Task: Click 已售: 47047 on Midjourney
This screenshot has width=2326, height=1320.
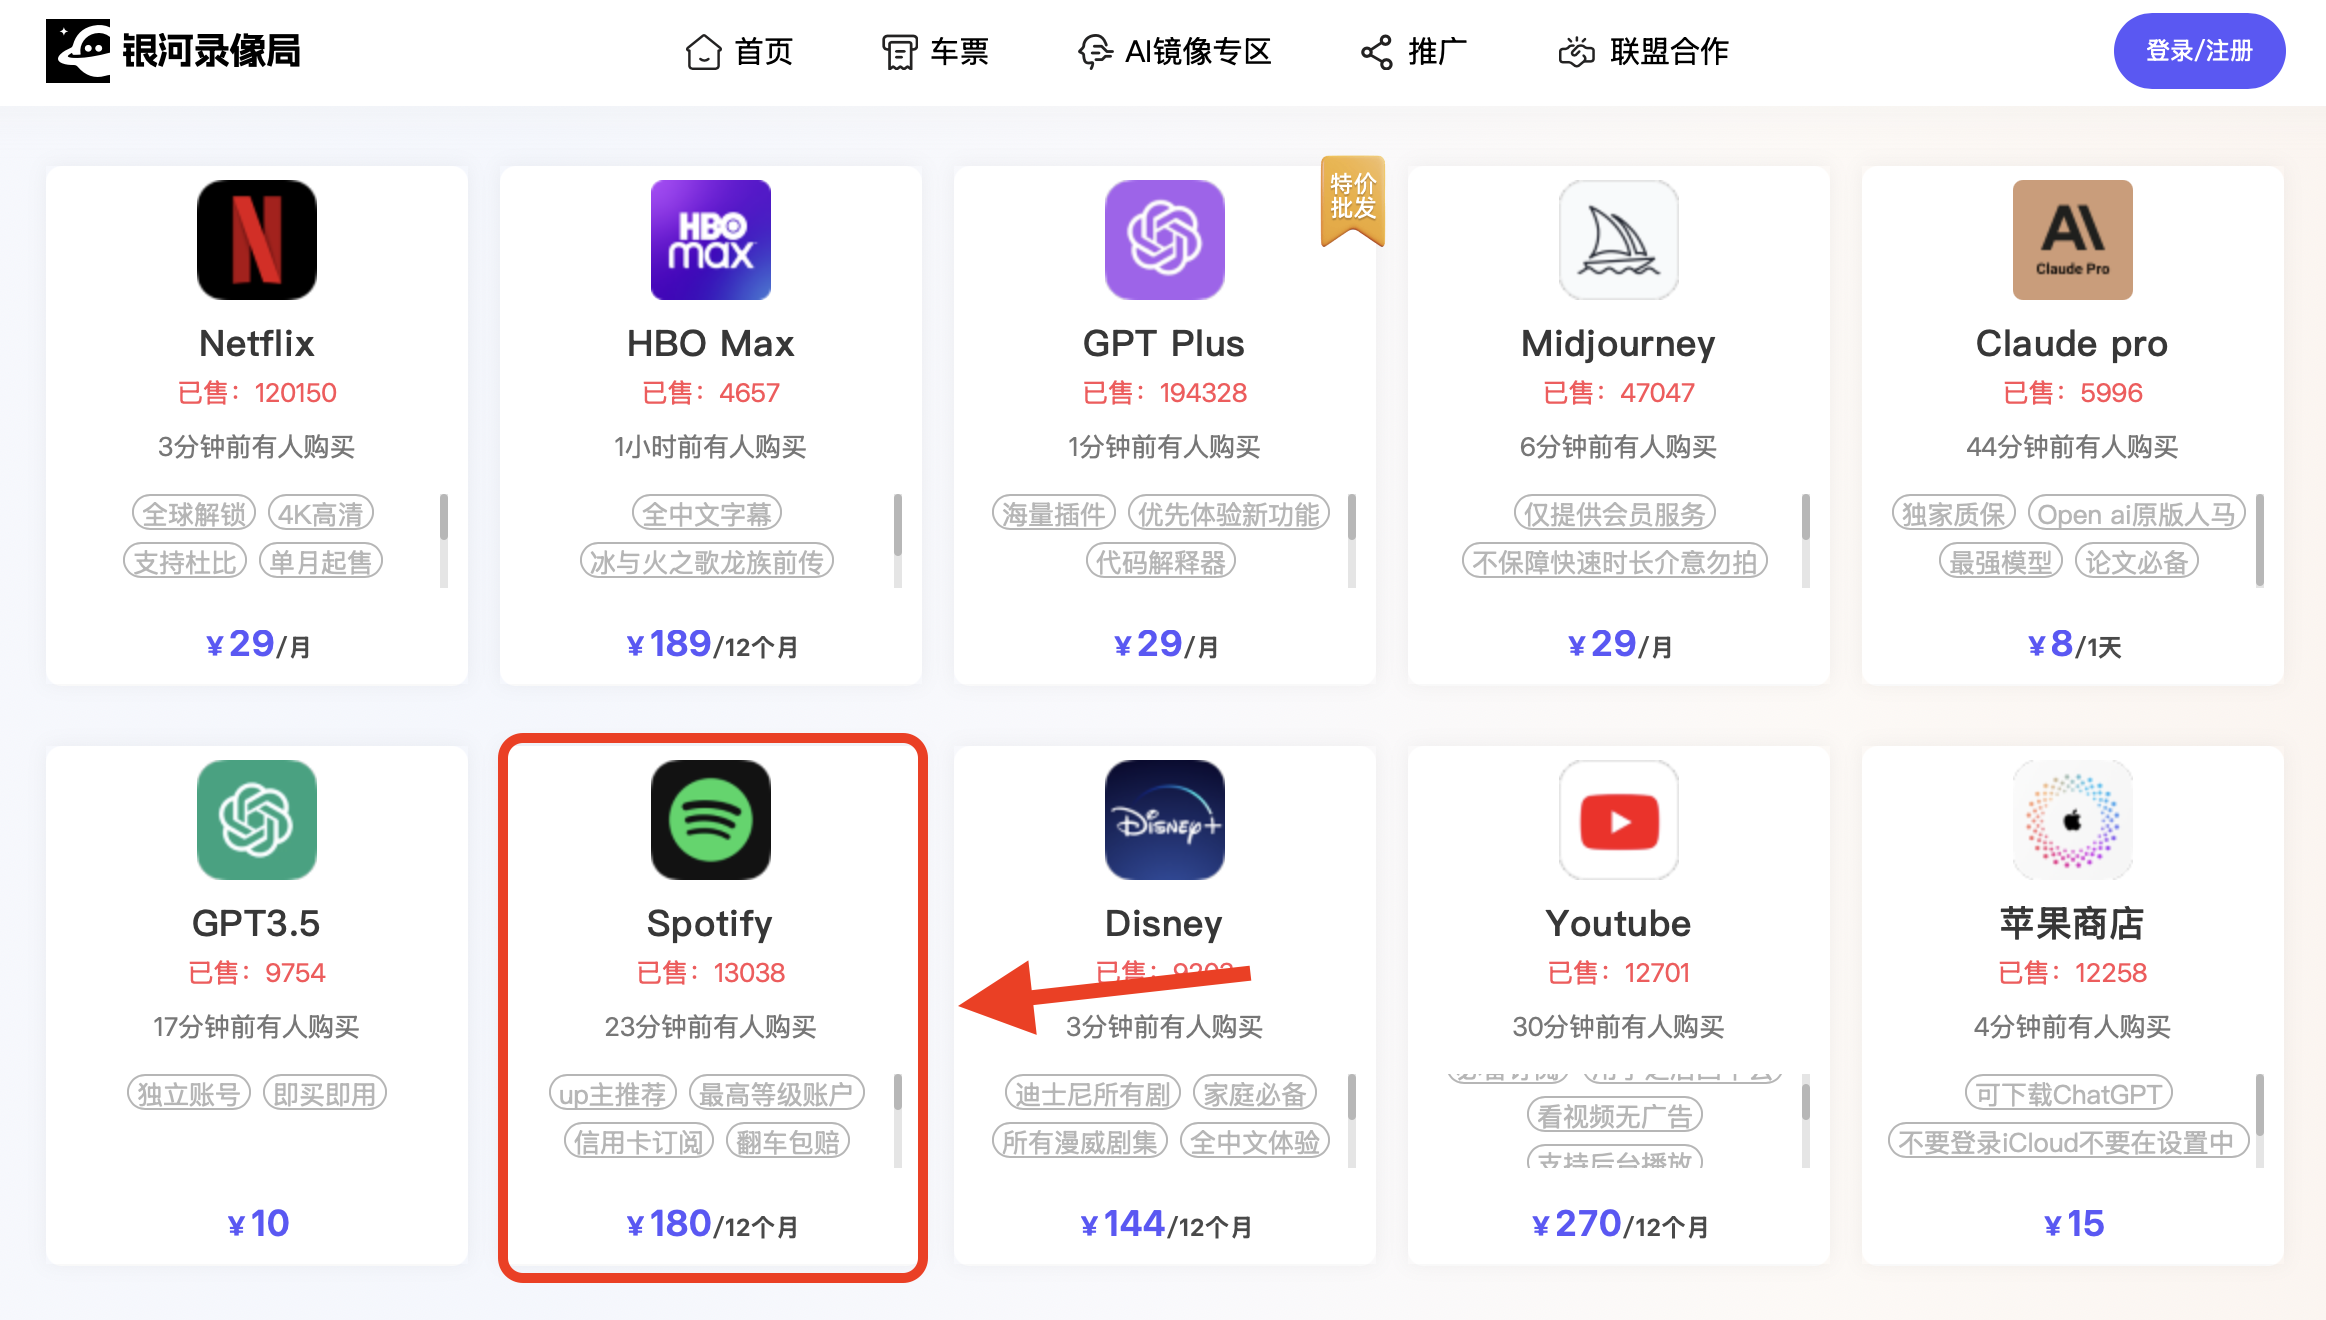Action: click(1619, 393)
